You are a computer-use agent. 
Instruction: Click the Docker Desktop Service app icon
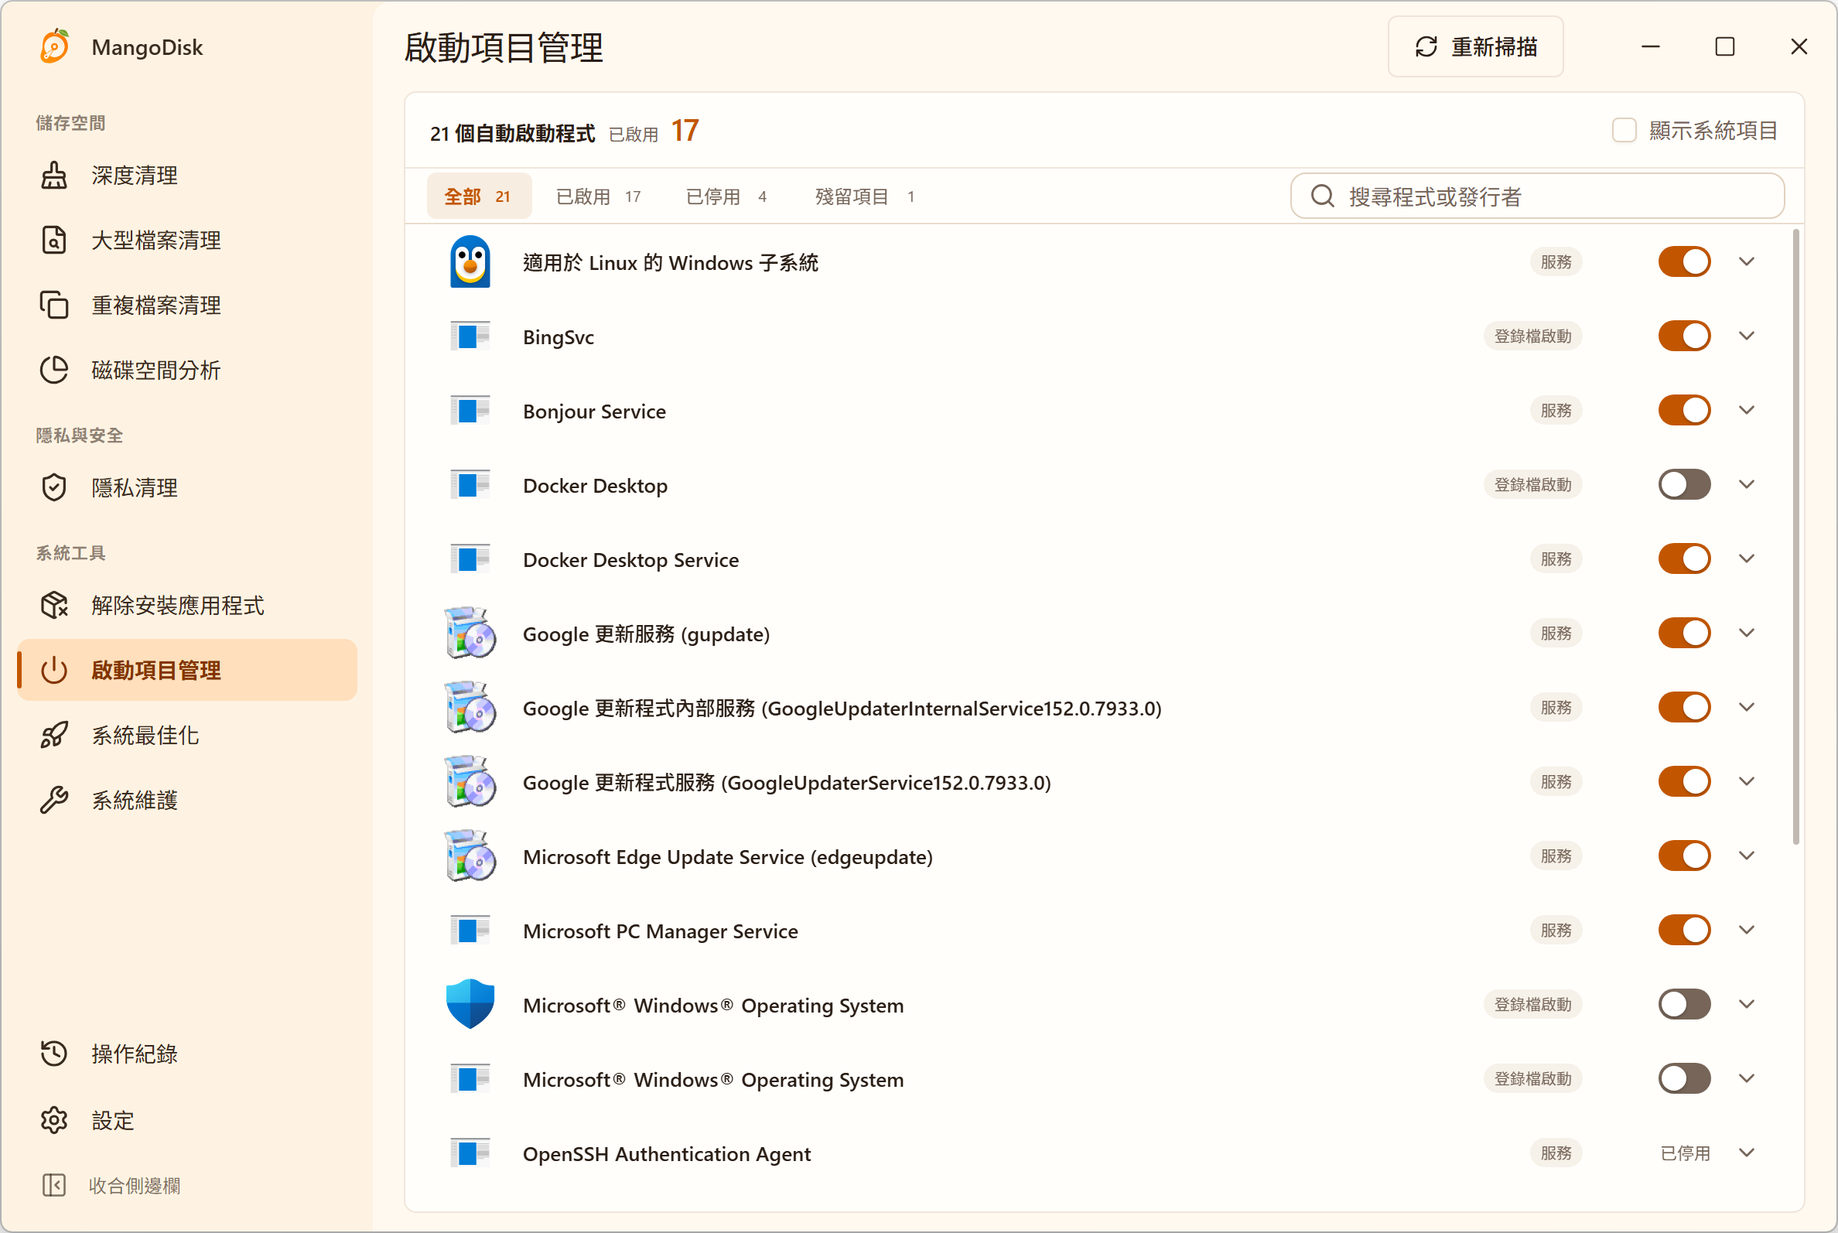470,559
